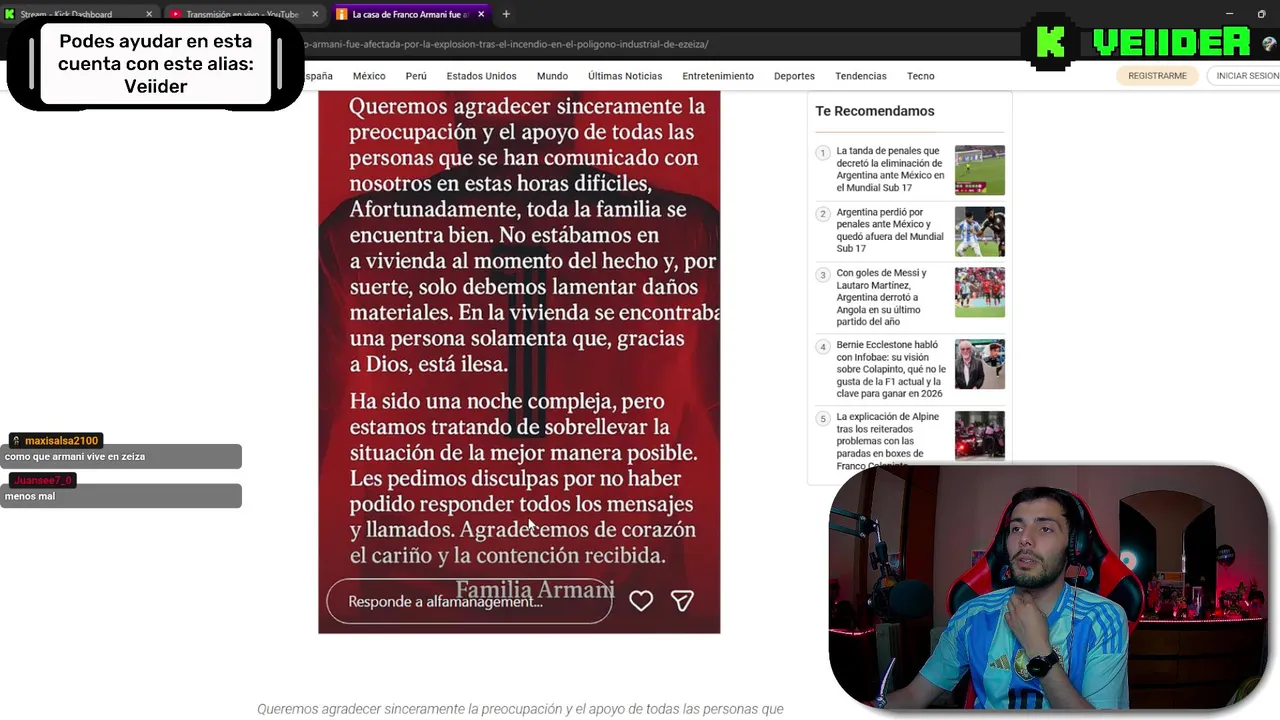Open the Entretenimiento section

pyautogui.click(x=718, y=76)
